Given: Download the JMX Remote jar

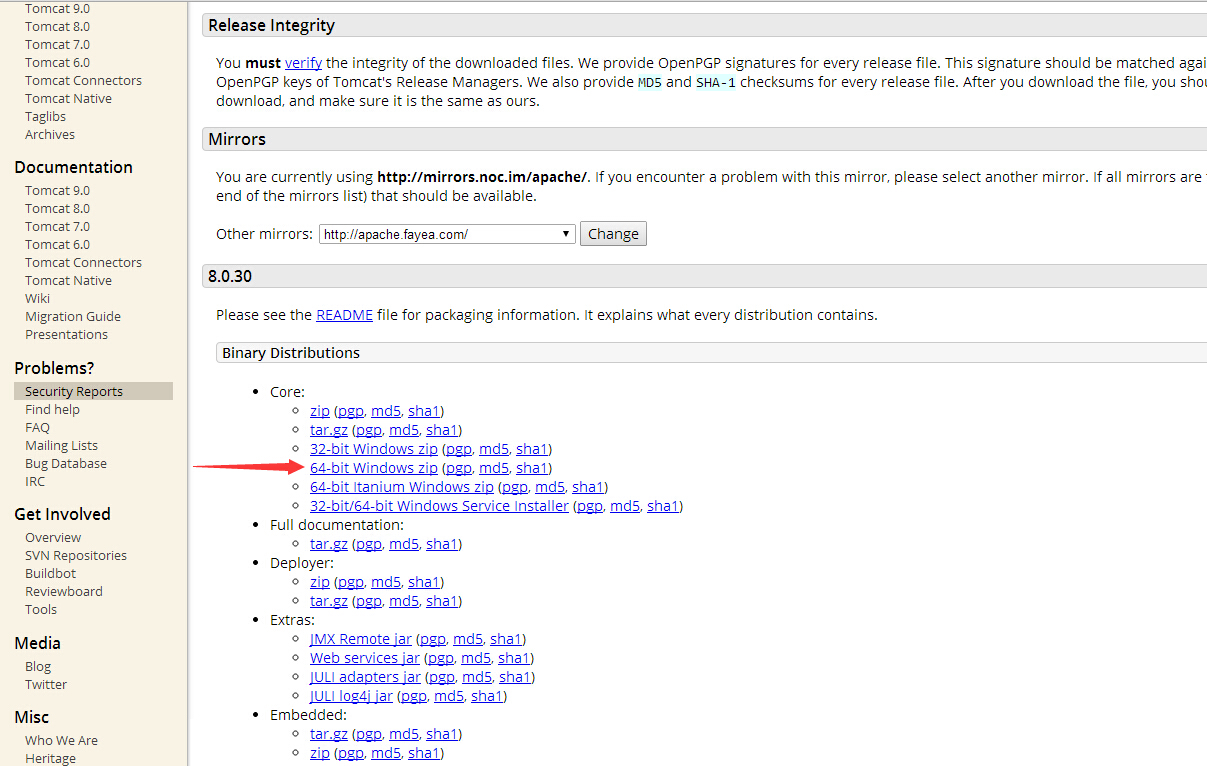Looking at the screenshot, I should tap(360, 639).
